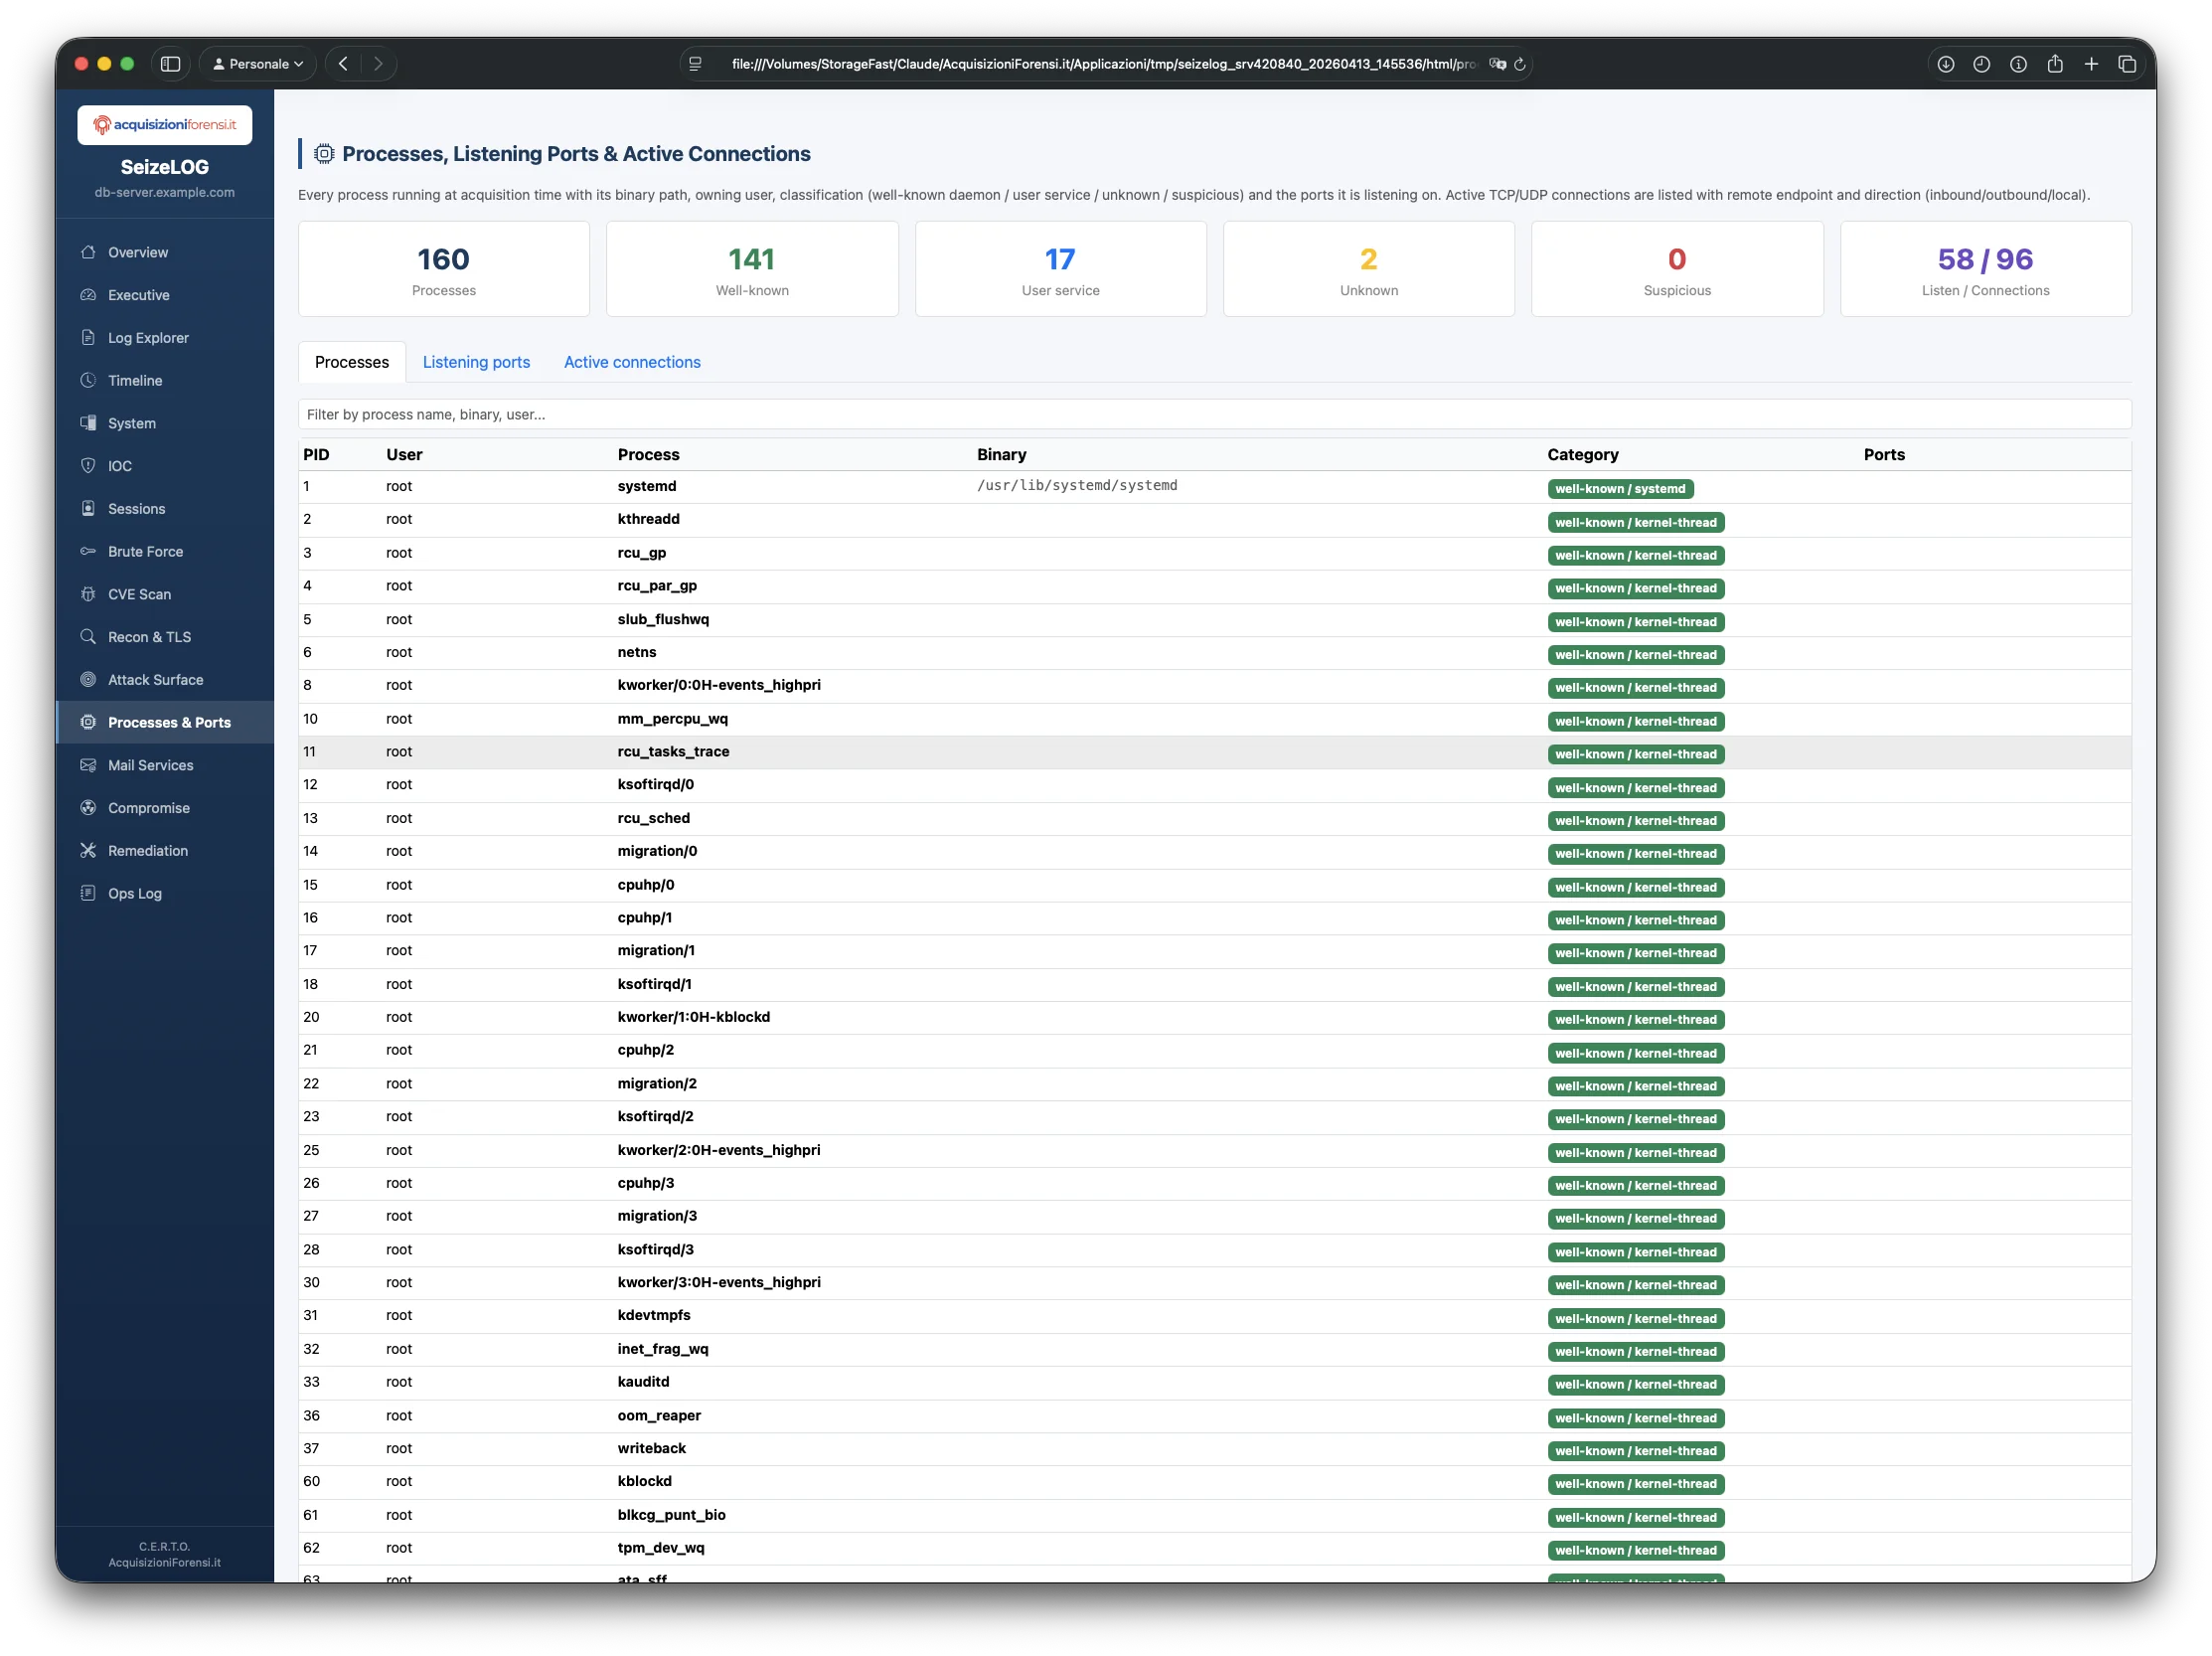The image size is (2212, 1656).
Task: Open the Ops Log page
Action: click(x=133, y=893)
